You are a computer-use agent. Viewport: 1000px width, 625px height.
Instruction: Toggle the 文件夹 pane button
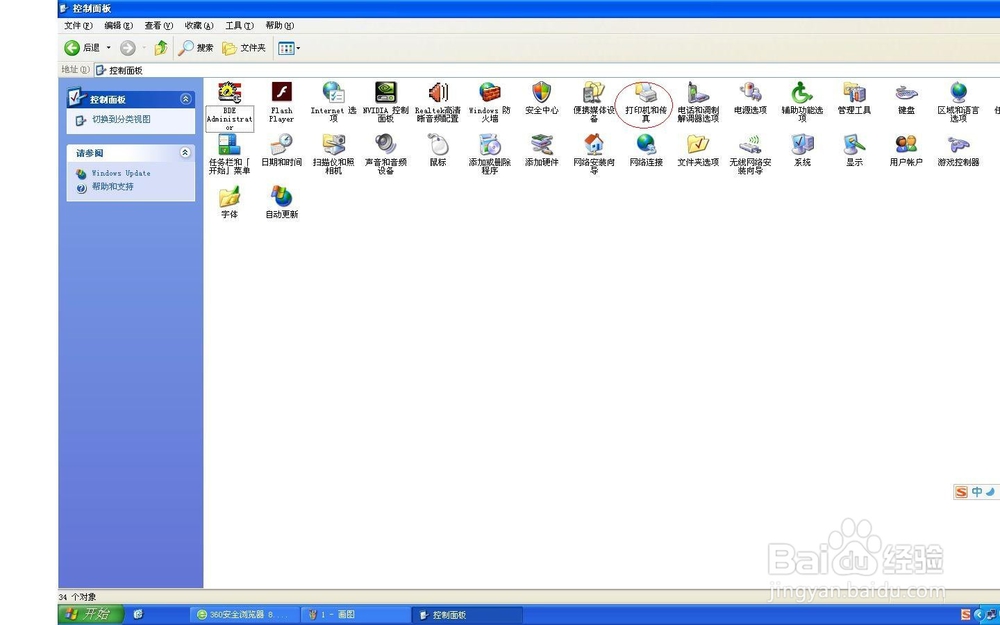point(244,48)
